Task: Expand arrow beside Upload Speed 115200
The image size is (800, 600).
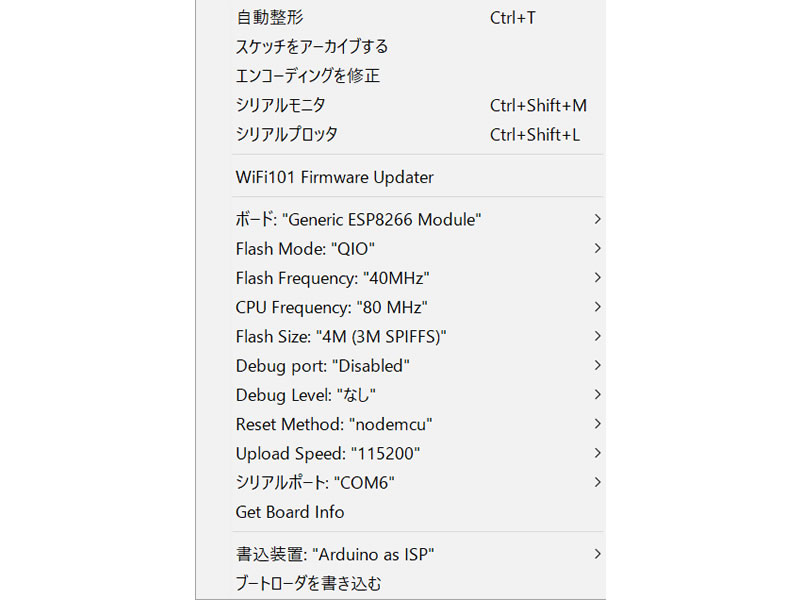Action: tap(597, 453)
